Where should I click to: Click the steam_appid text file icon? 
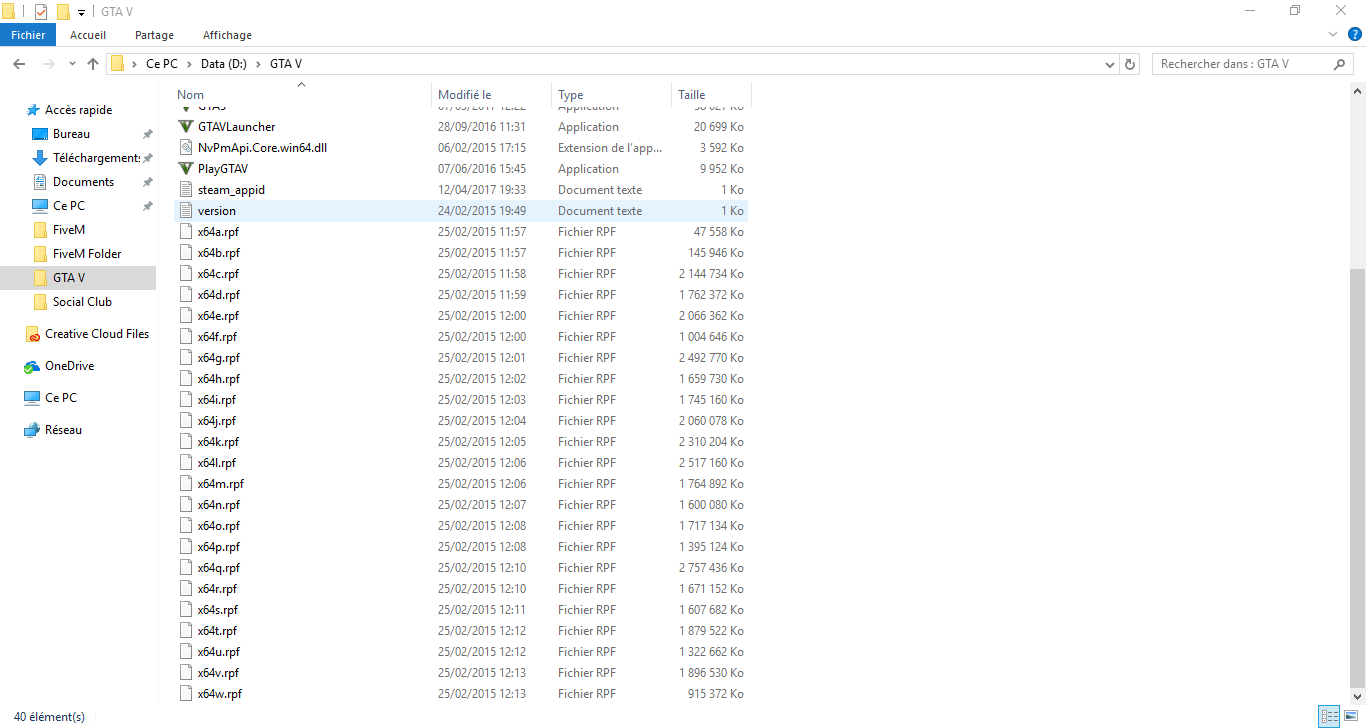[x=186, y=190]
